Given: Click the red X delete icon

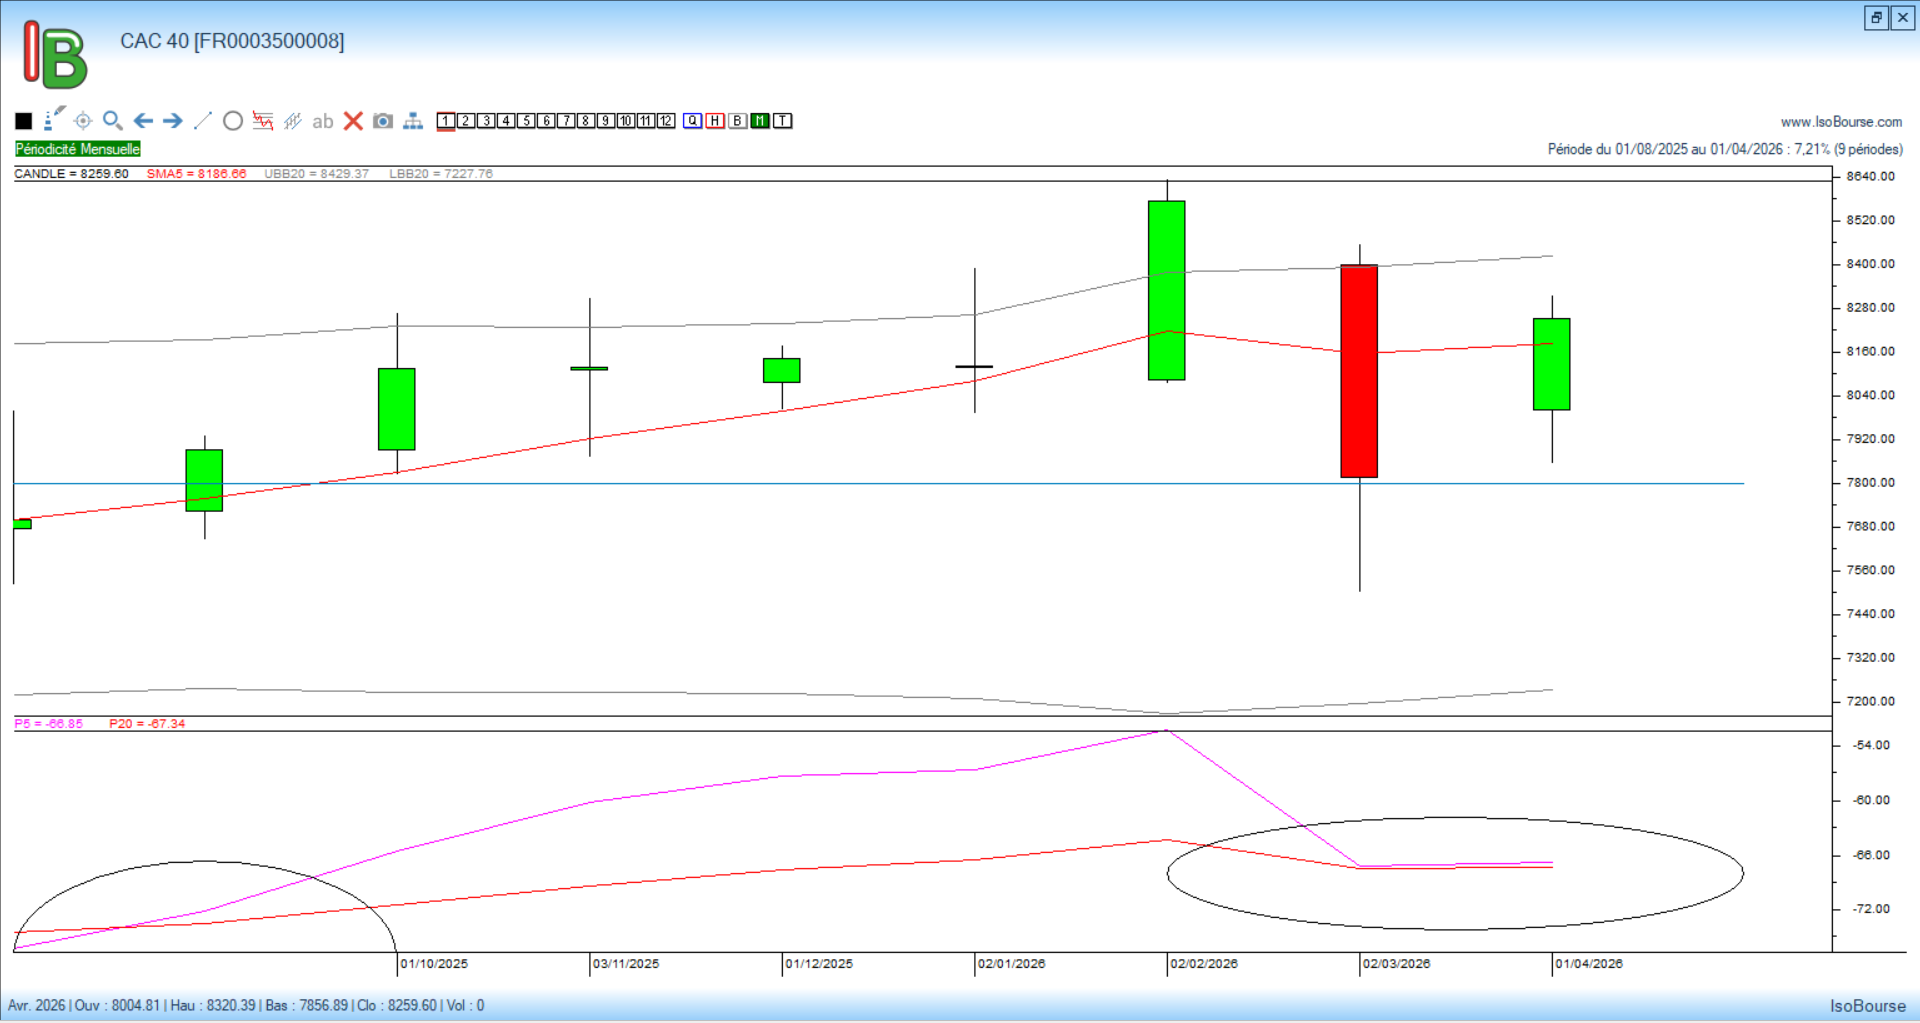Looking at the screenshot, I should click(x=353, y=121).
